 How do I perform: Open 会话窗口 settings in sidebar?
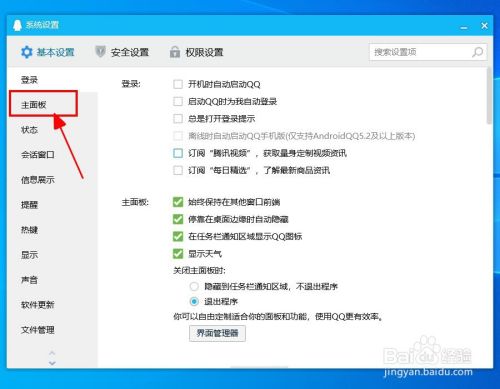pos(38,155)
